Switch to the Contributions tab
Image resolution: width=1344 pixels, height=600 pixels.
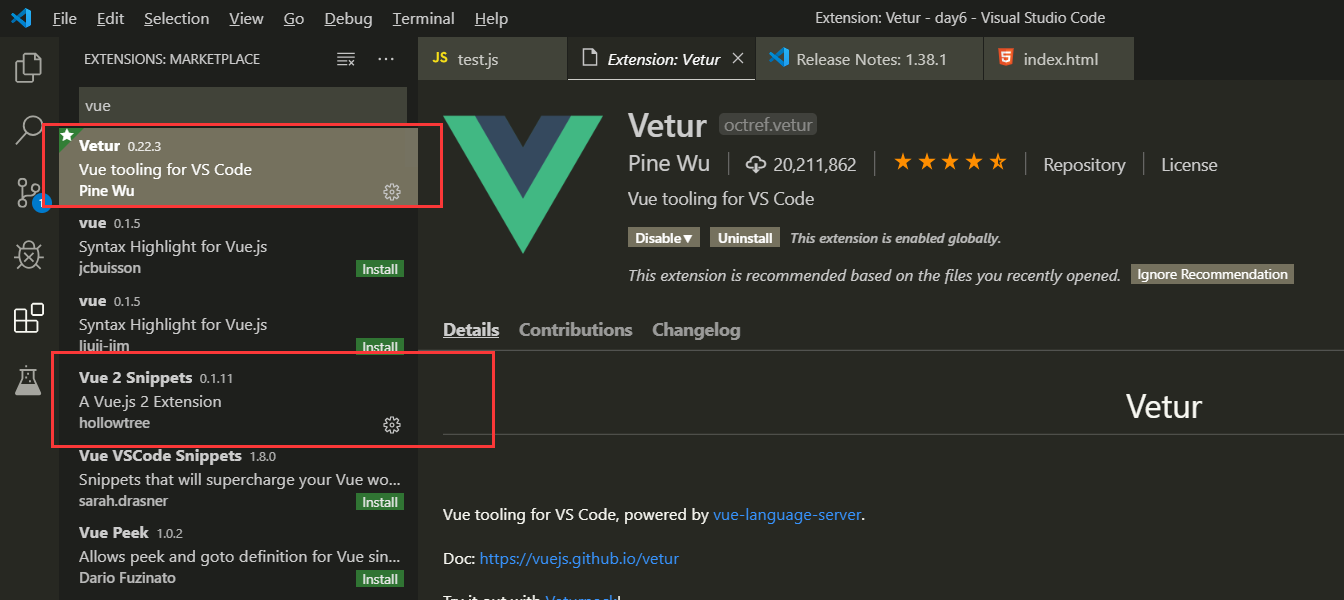pos(575,329)
